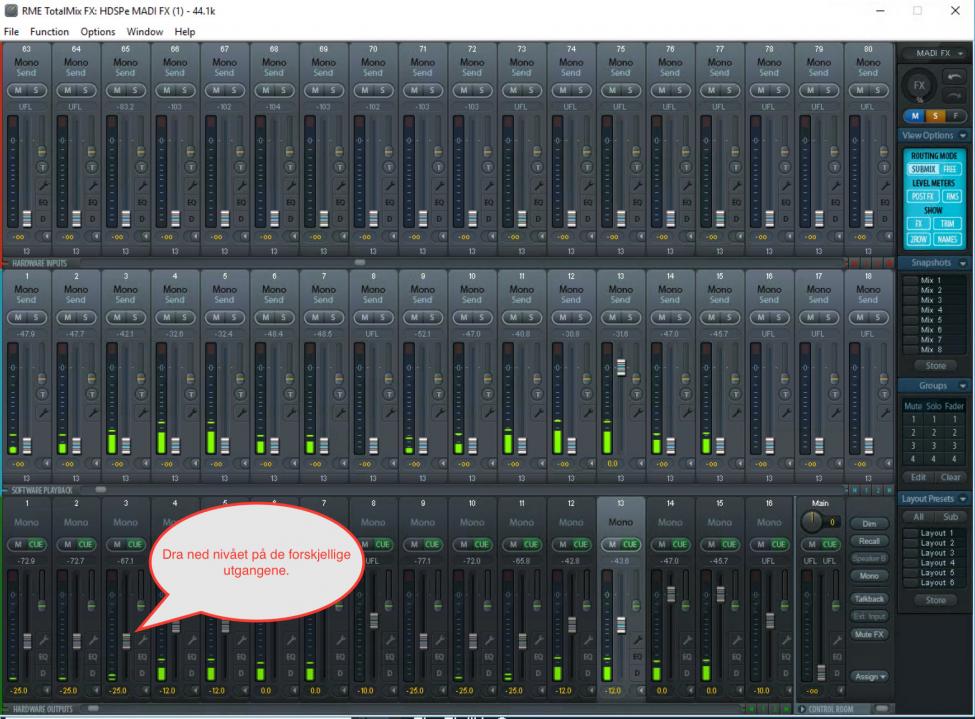Click the T icon on software playback 2
The width and height of the screenshot is (975, 719).
tap(92, 394)
